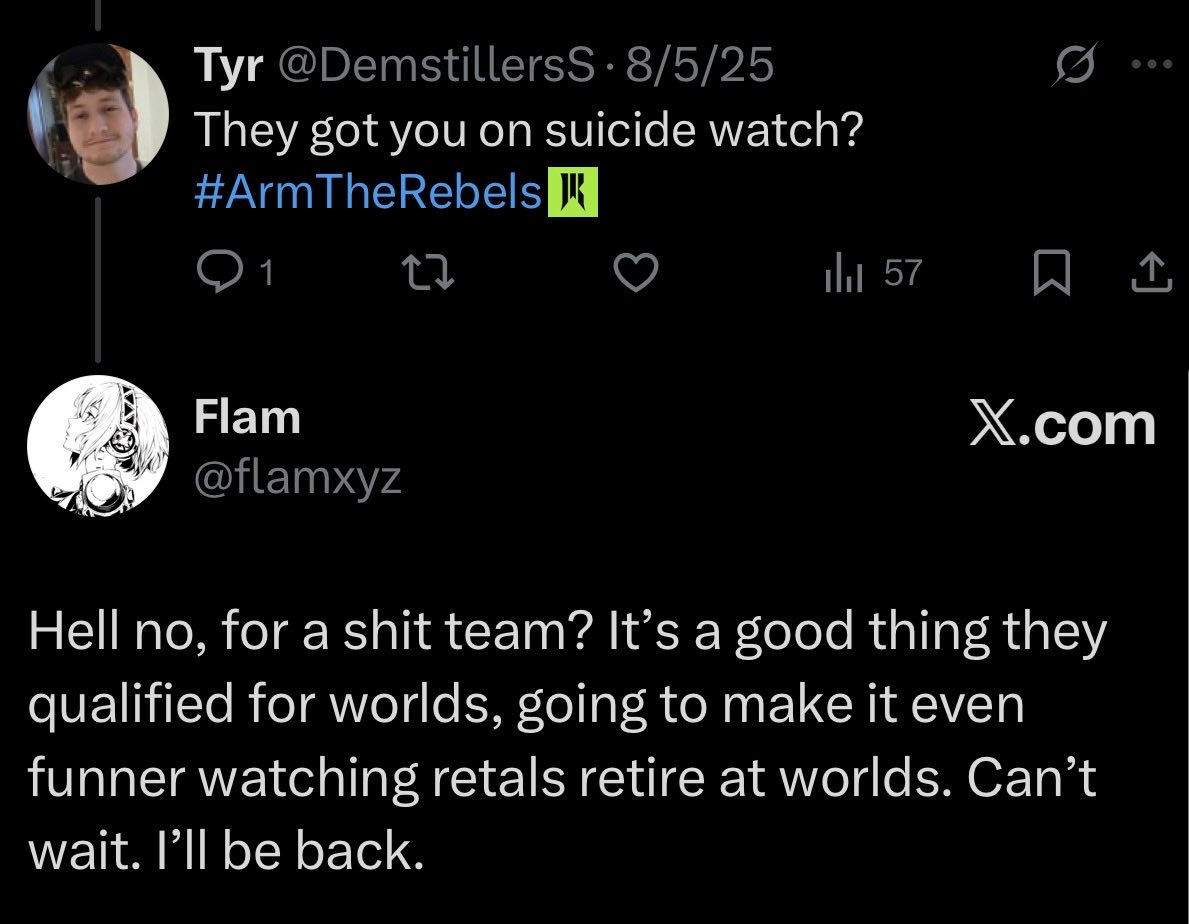
Task: Click the green emblem beside the hashtag
Action: click(573, 192)
